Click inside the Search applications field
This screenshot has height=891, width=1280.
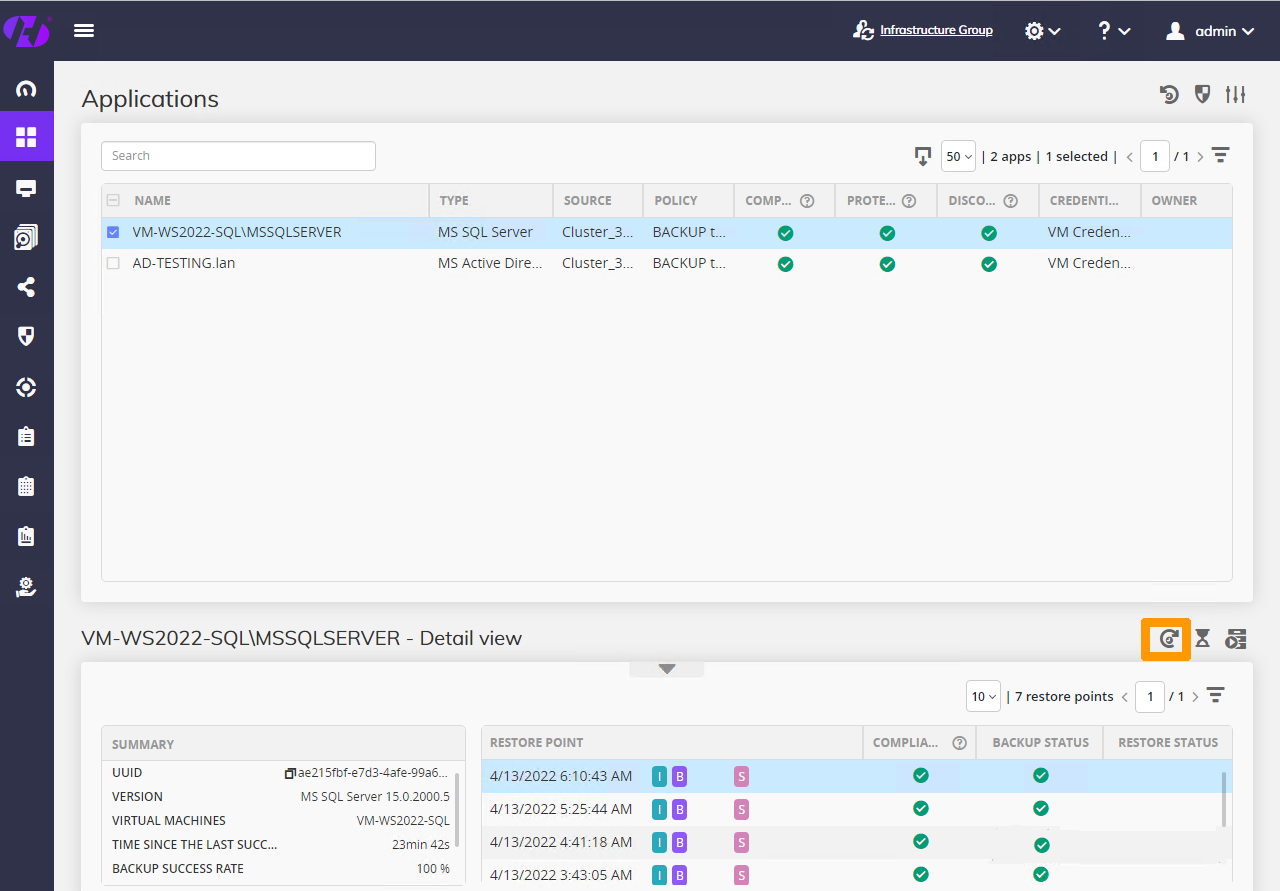pyautogui.click(x=238, y=156)
